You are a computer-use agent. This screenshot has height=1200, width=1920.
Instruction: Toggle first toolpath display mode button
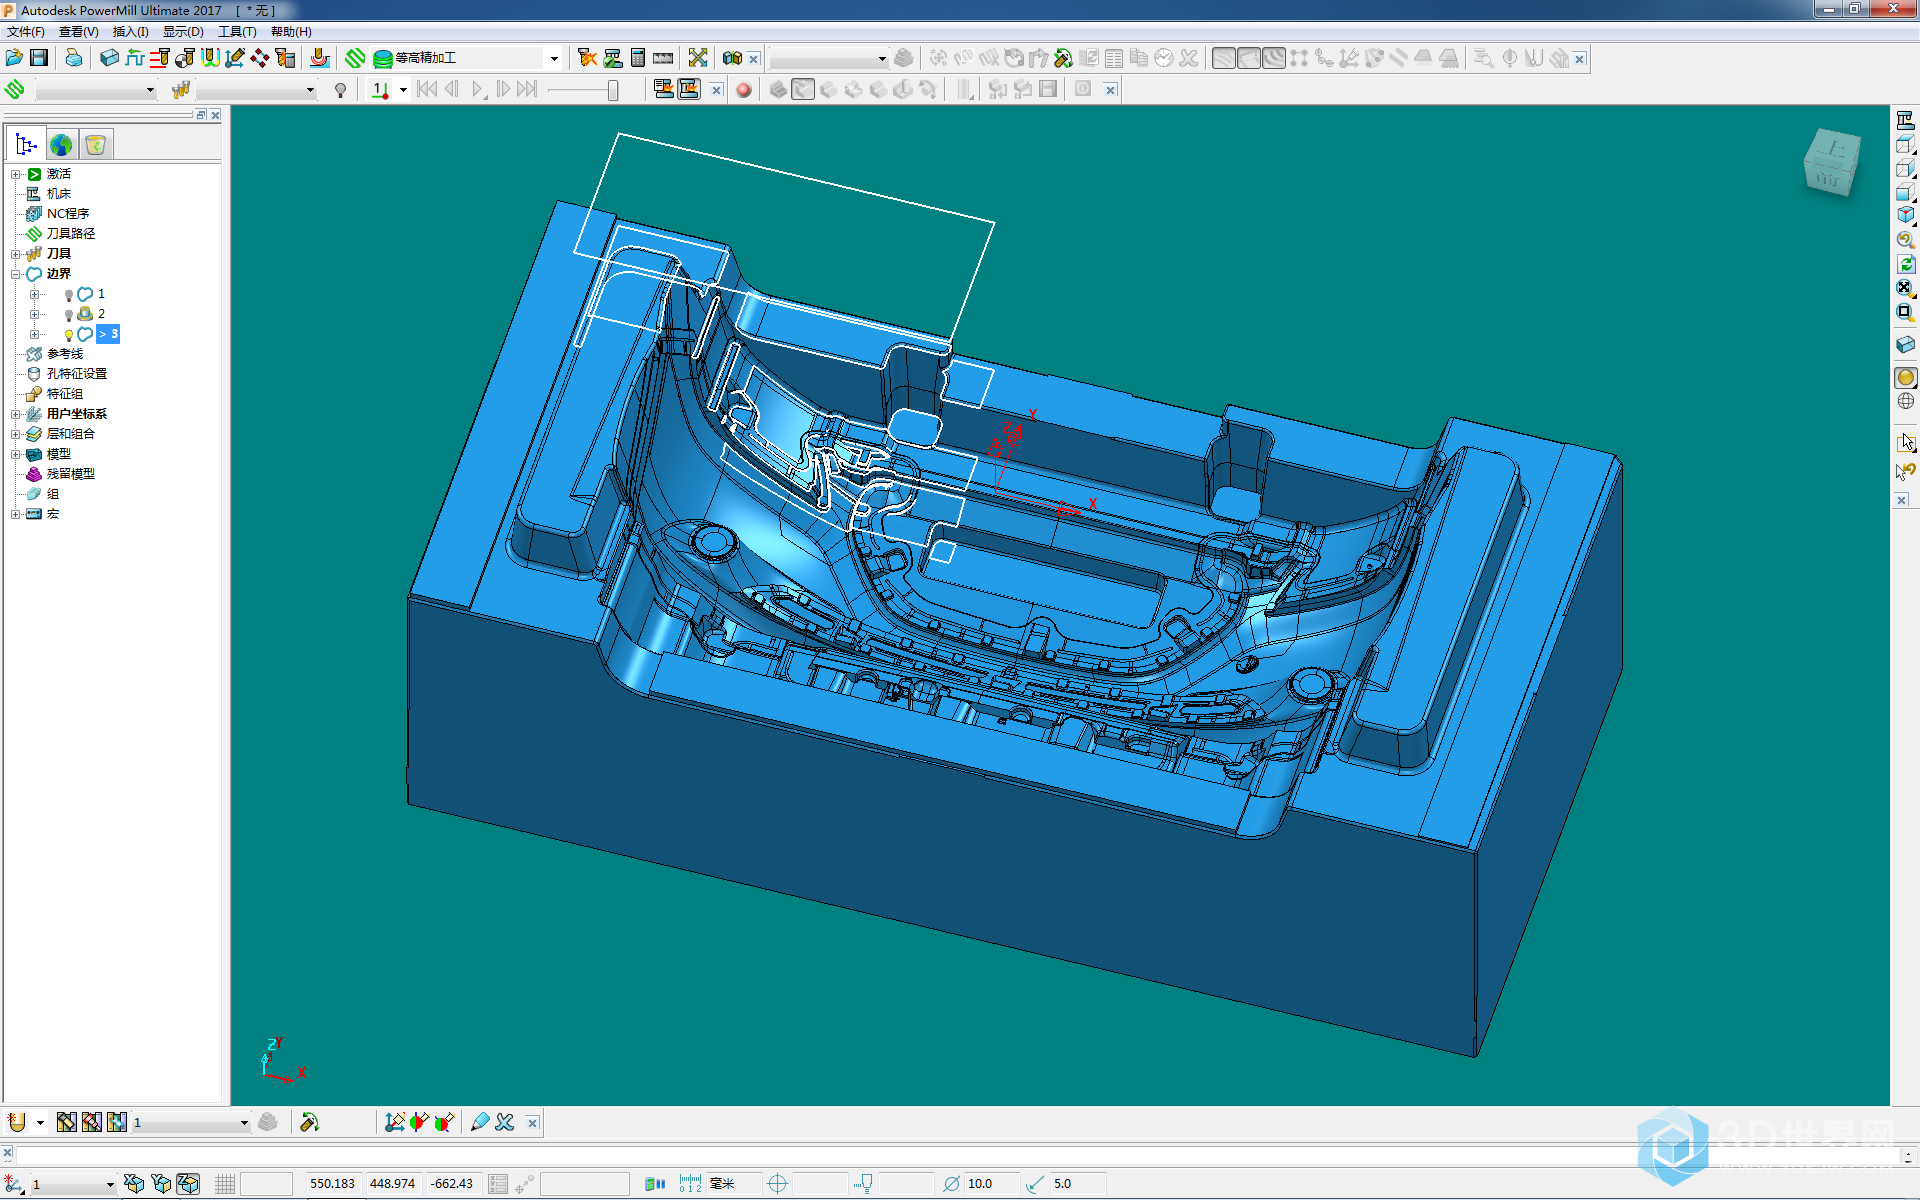(1223, 58)
